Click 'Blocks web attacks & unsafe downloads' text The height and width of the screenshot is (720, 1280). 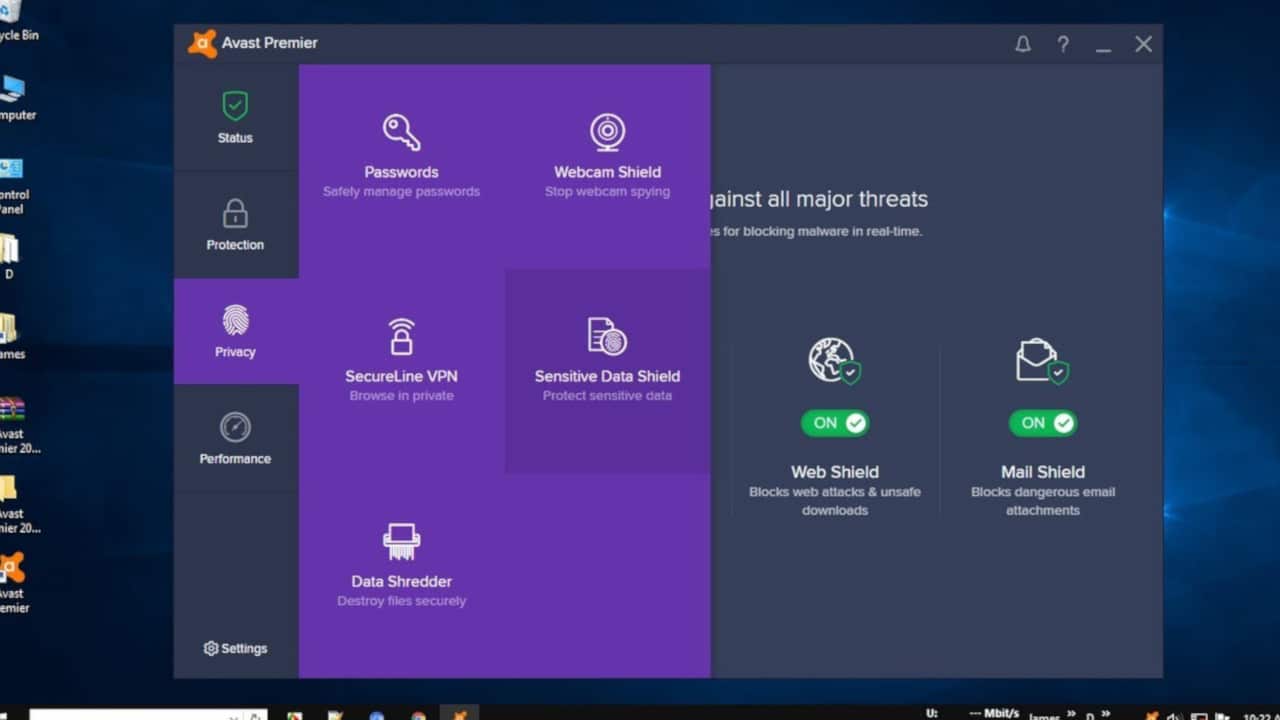coord(835,501)
